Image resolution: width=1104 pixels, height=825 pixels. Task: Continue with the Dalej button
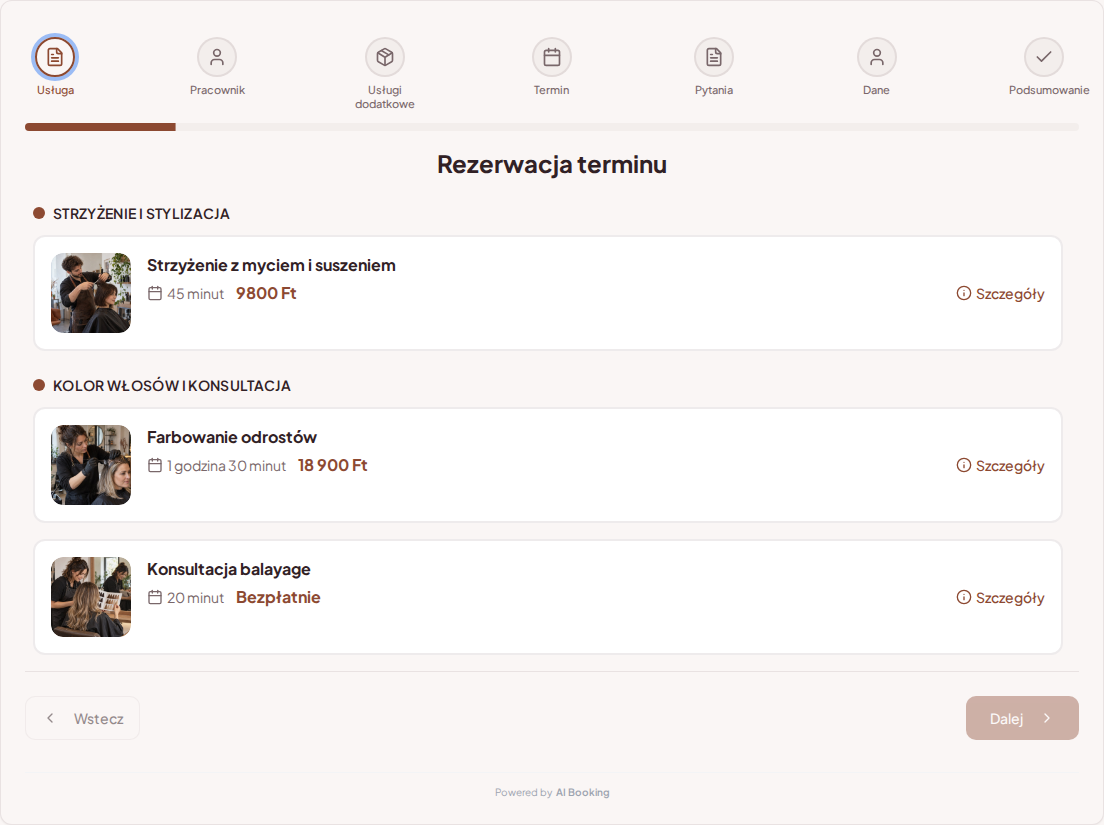(1022, 718)
